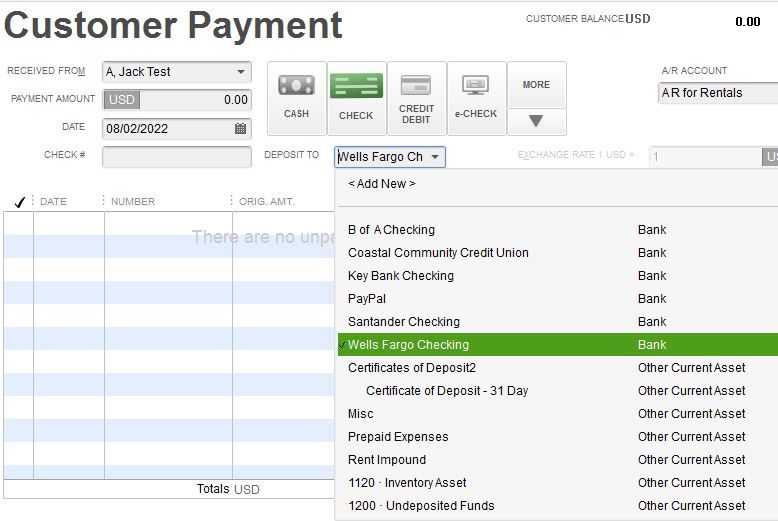Sort by the DATE column header

coord(53,201)
